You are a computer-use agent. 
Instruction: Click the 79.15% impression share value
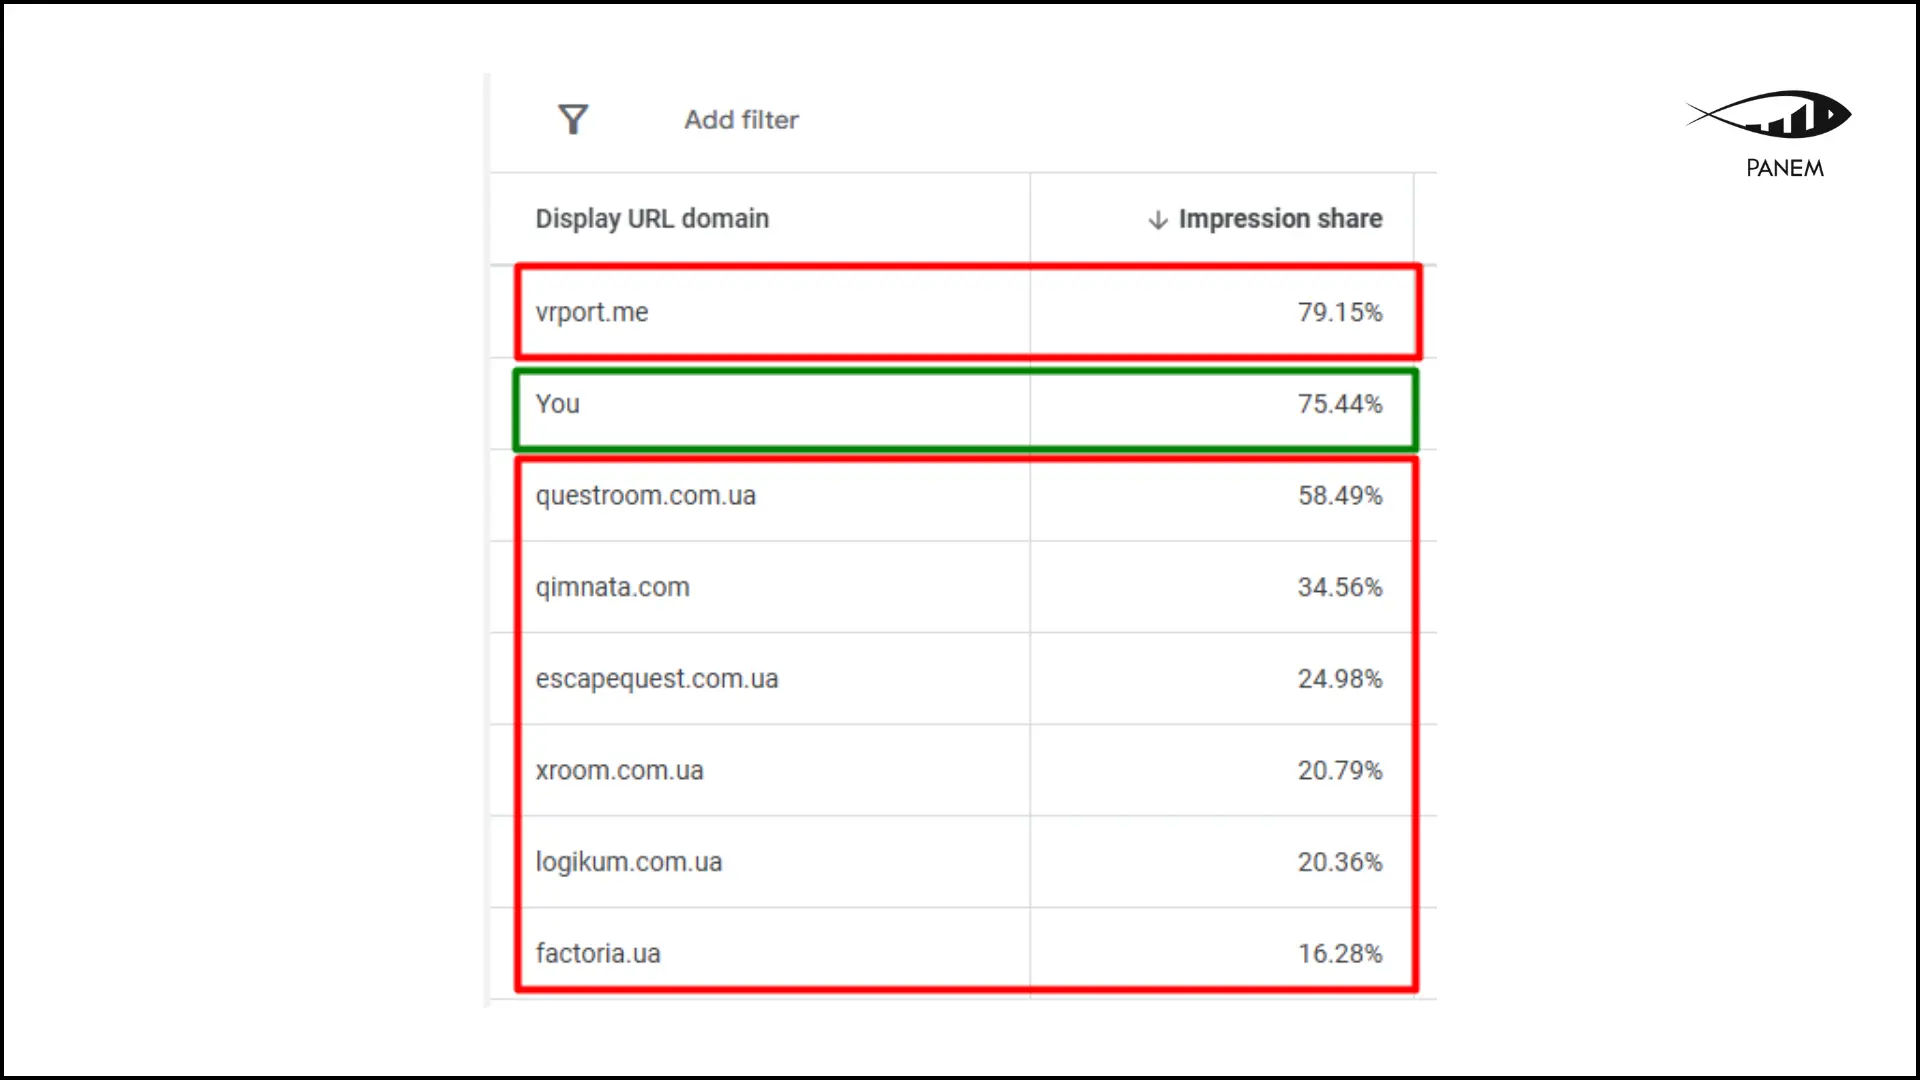1340,312
